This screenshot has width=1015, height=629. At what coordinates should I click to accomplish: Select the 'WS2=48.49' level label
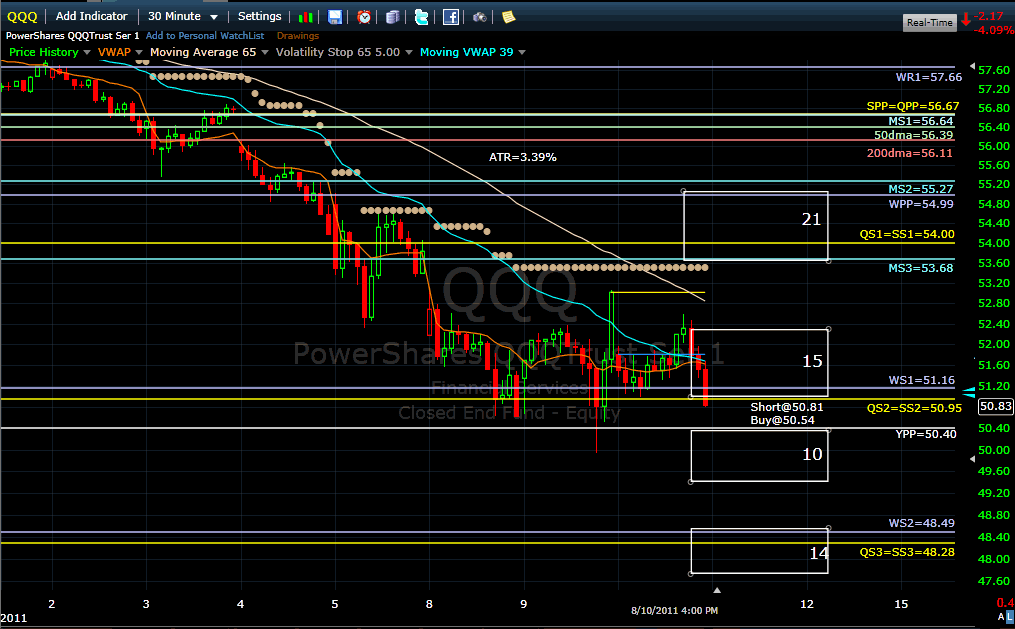921,523
